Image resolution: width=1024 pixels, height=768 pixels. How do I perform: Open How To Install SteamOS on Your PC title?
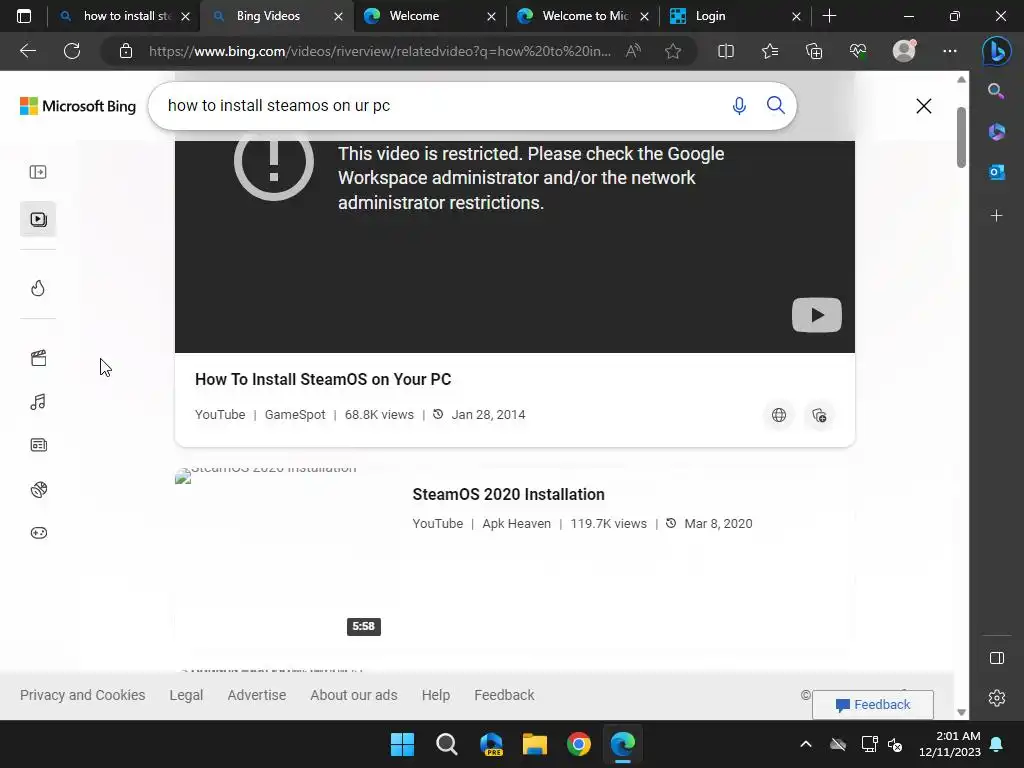pos(323,379)
